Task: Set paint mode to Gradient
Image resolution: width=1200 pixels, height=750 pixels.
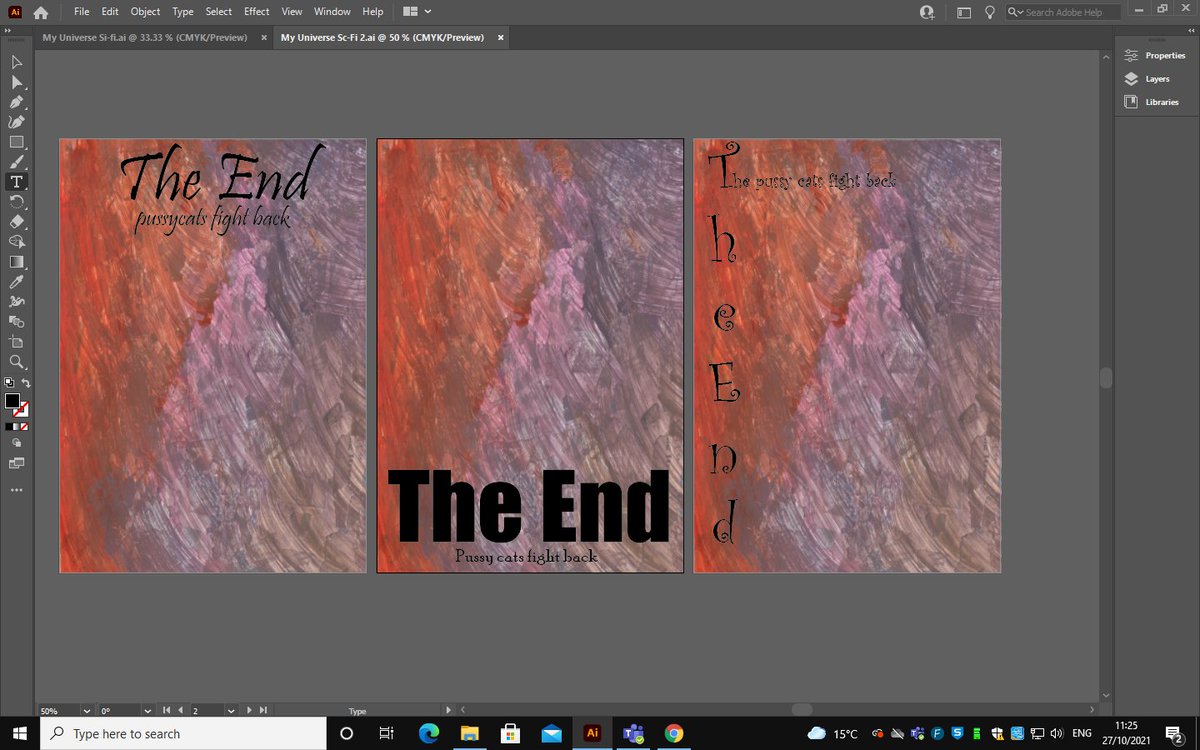Action: tap(17, 426)
